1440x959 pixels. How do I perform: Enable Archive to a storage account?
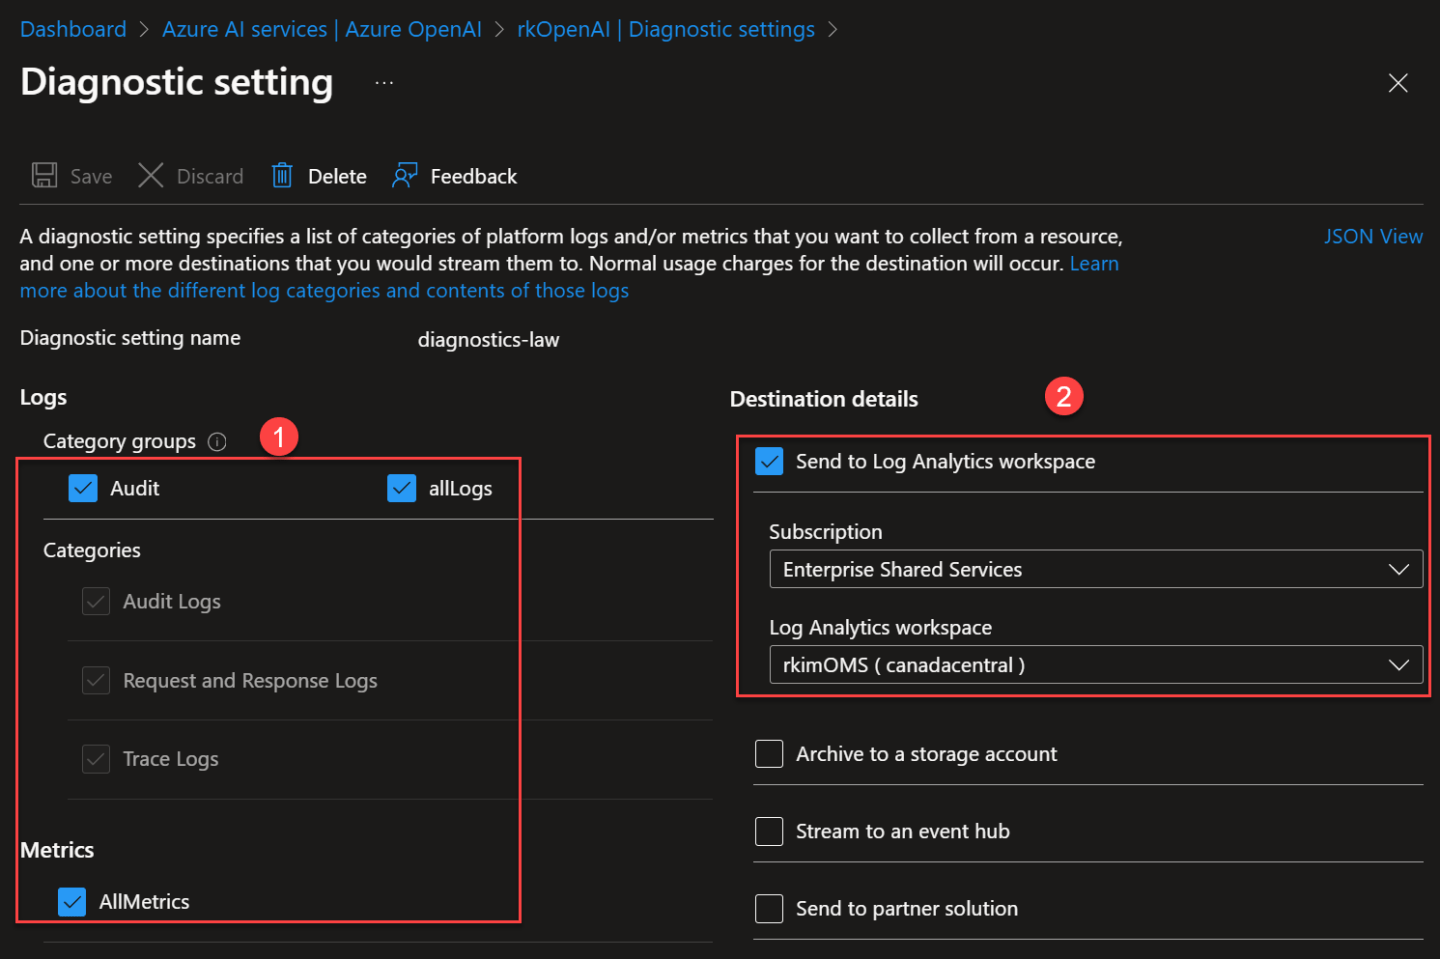click(x=768, y=753)
